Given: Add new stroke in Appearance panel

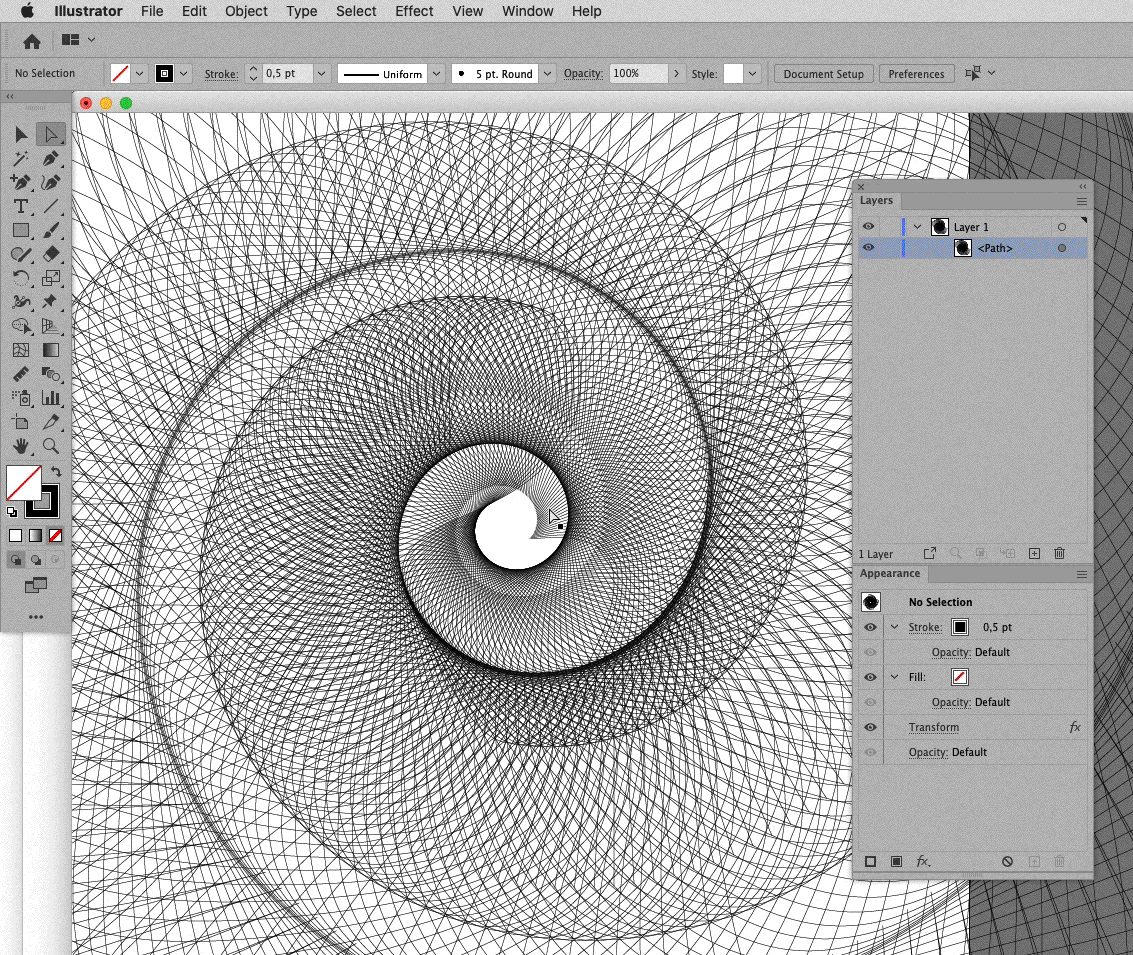Looking at the screenshot, I should [x=871, y=861].
